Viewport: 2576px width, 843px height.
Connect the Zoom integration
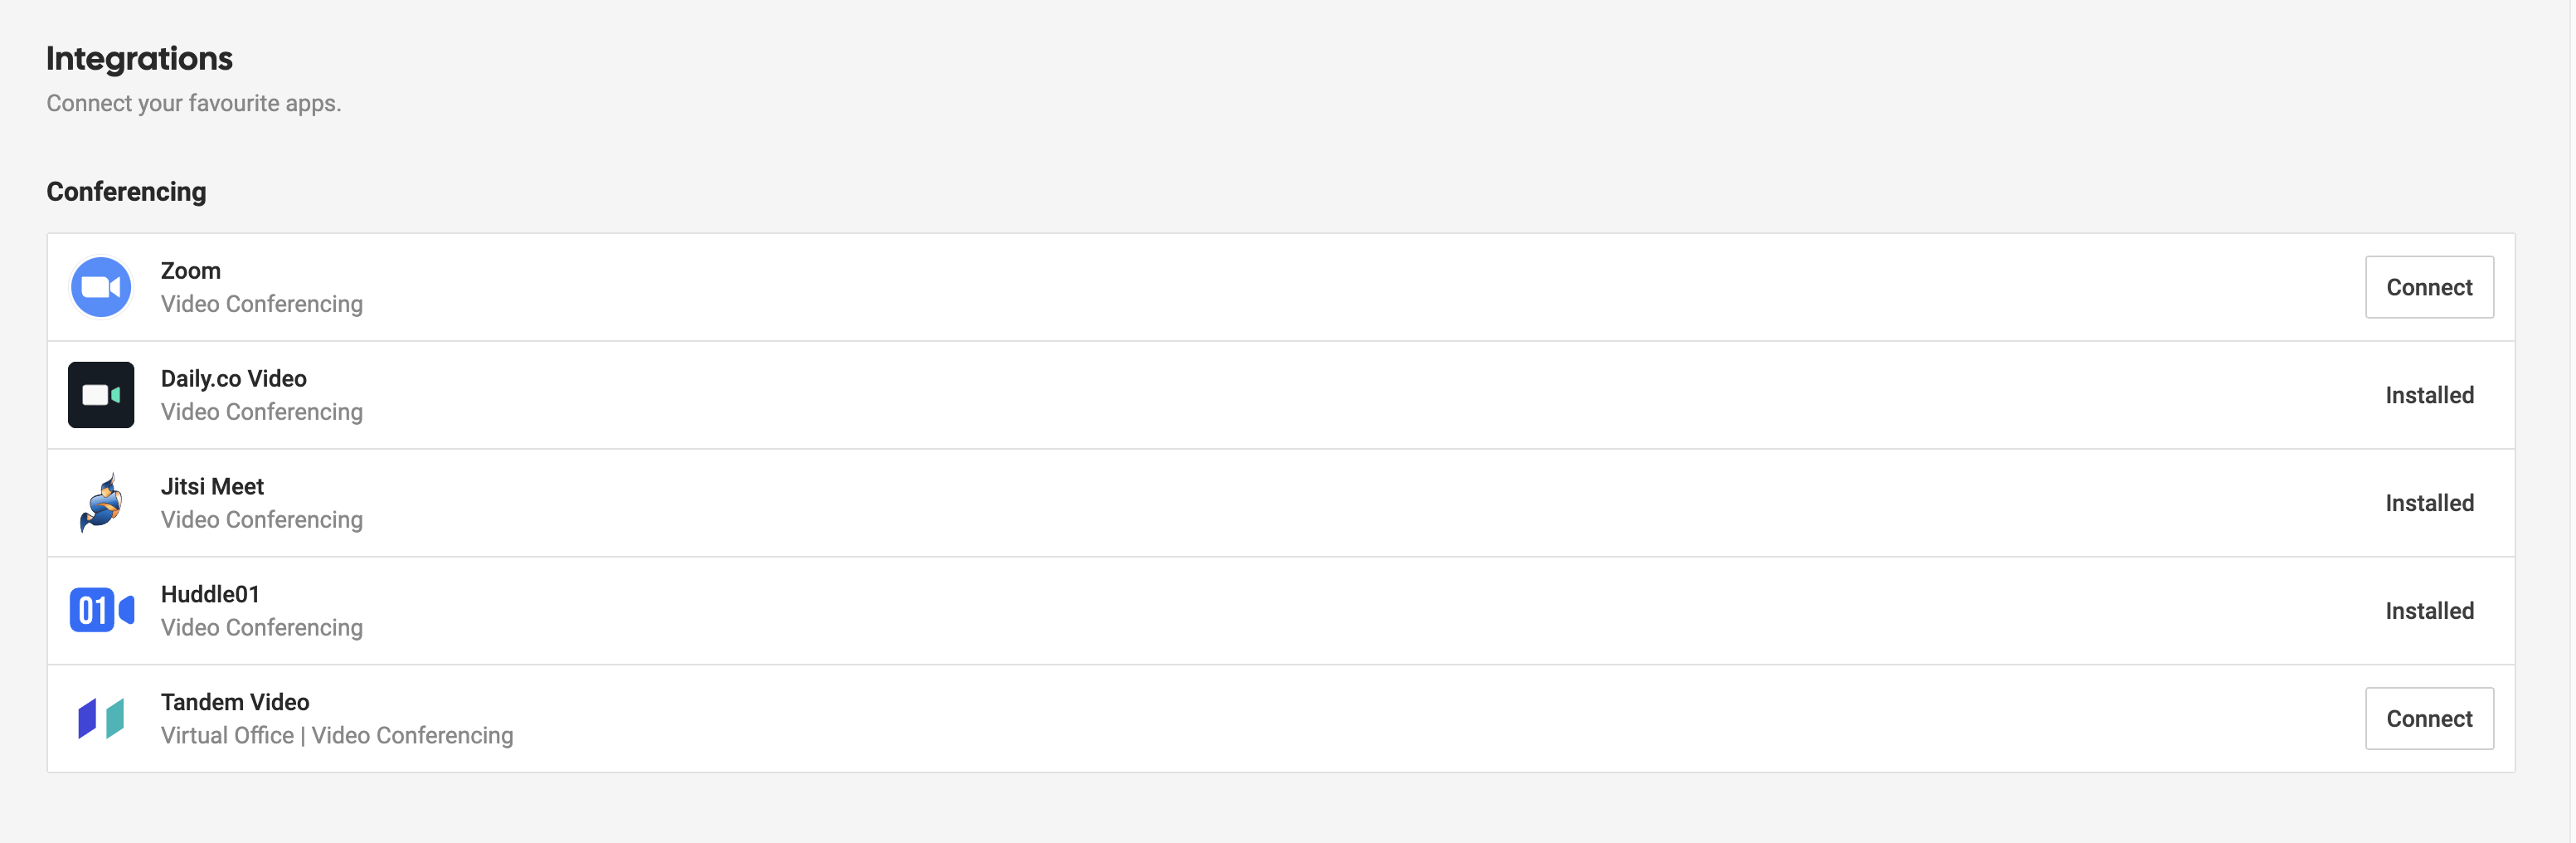(2428, 287)
